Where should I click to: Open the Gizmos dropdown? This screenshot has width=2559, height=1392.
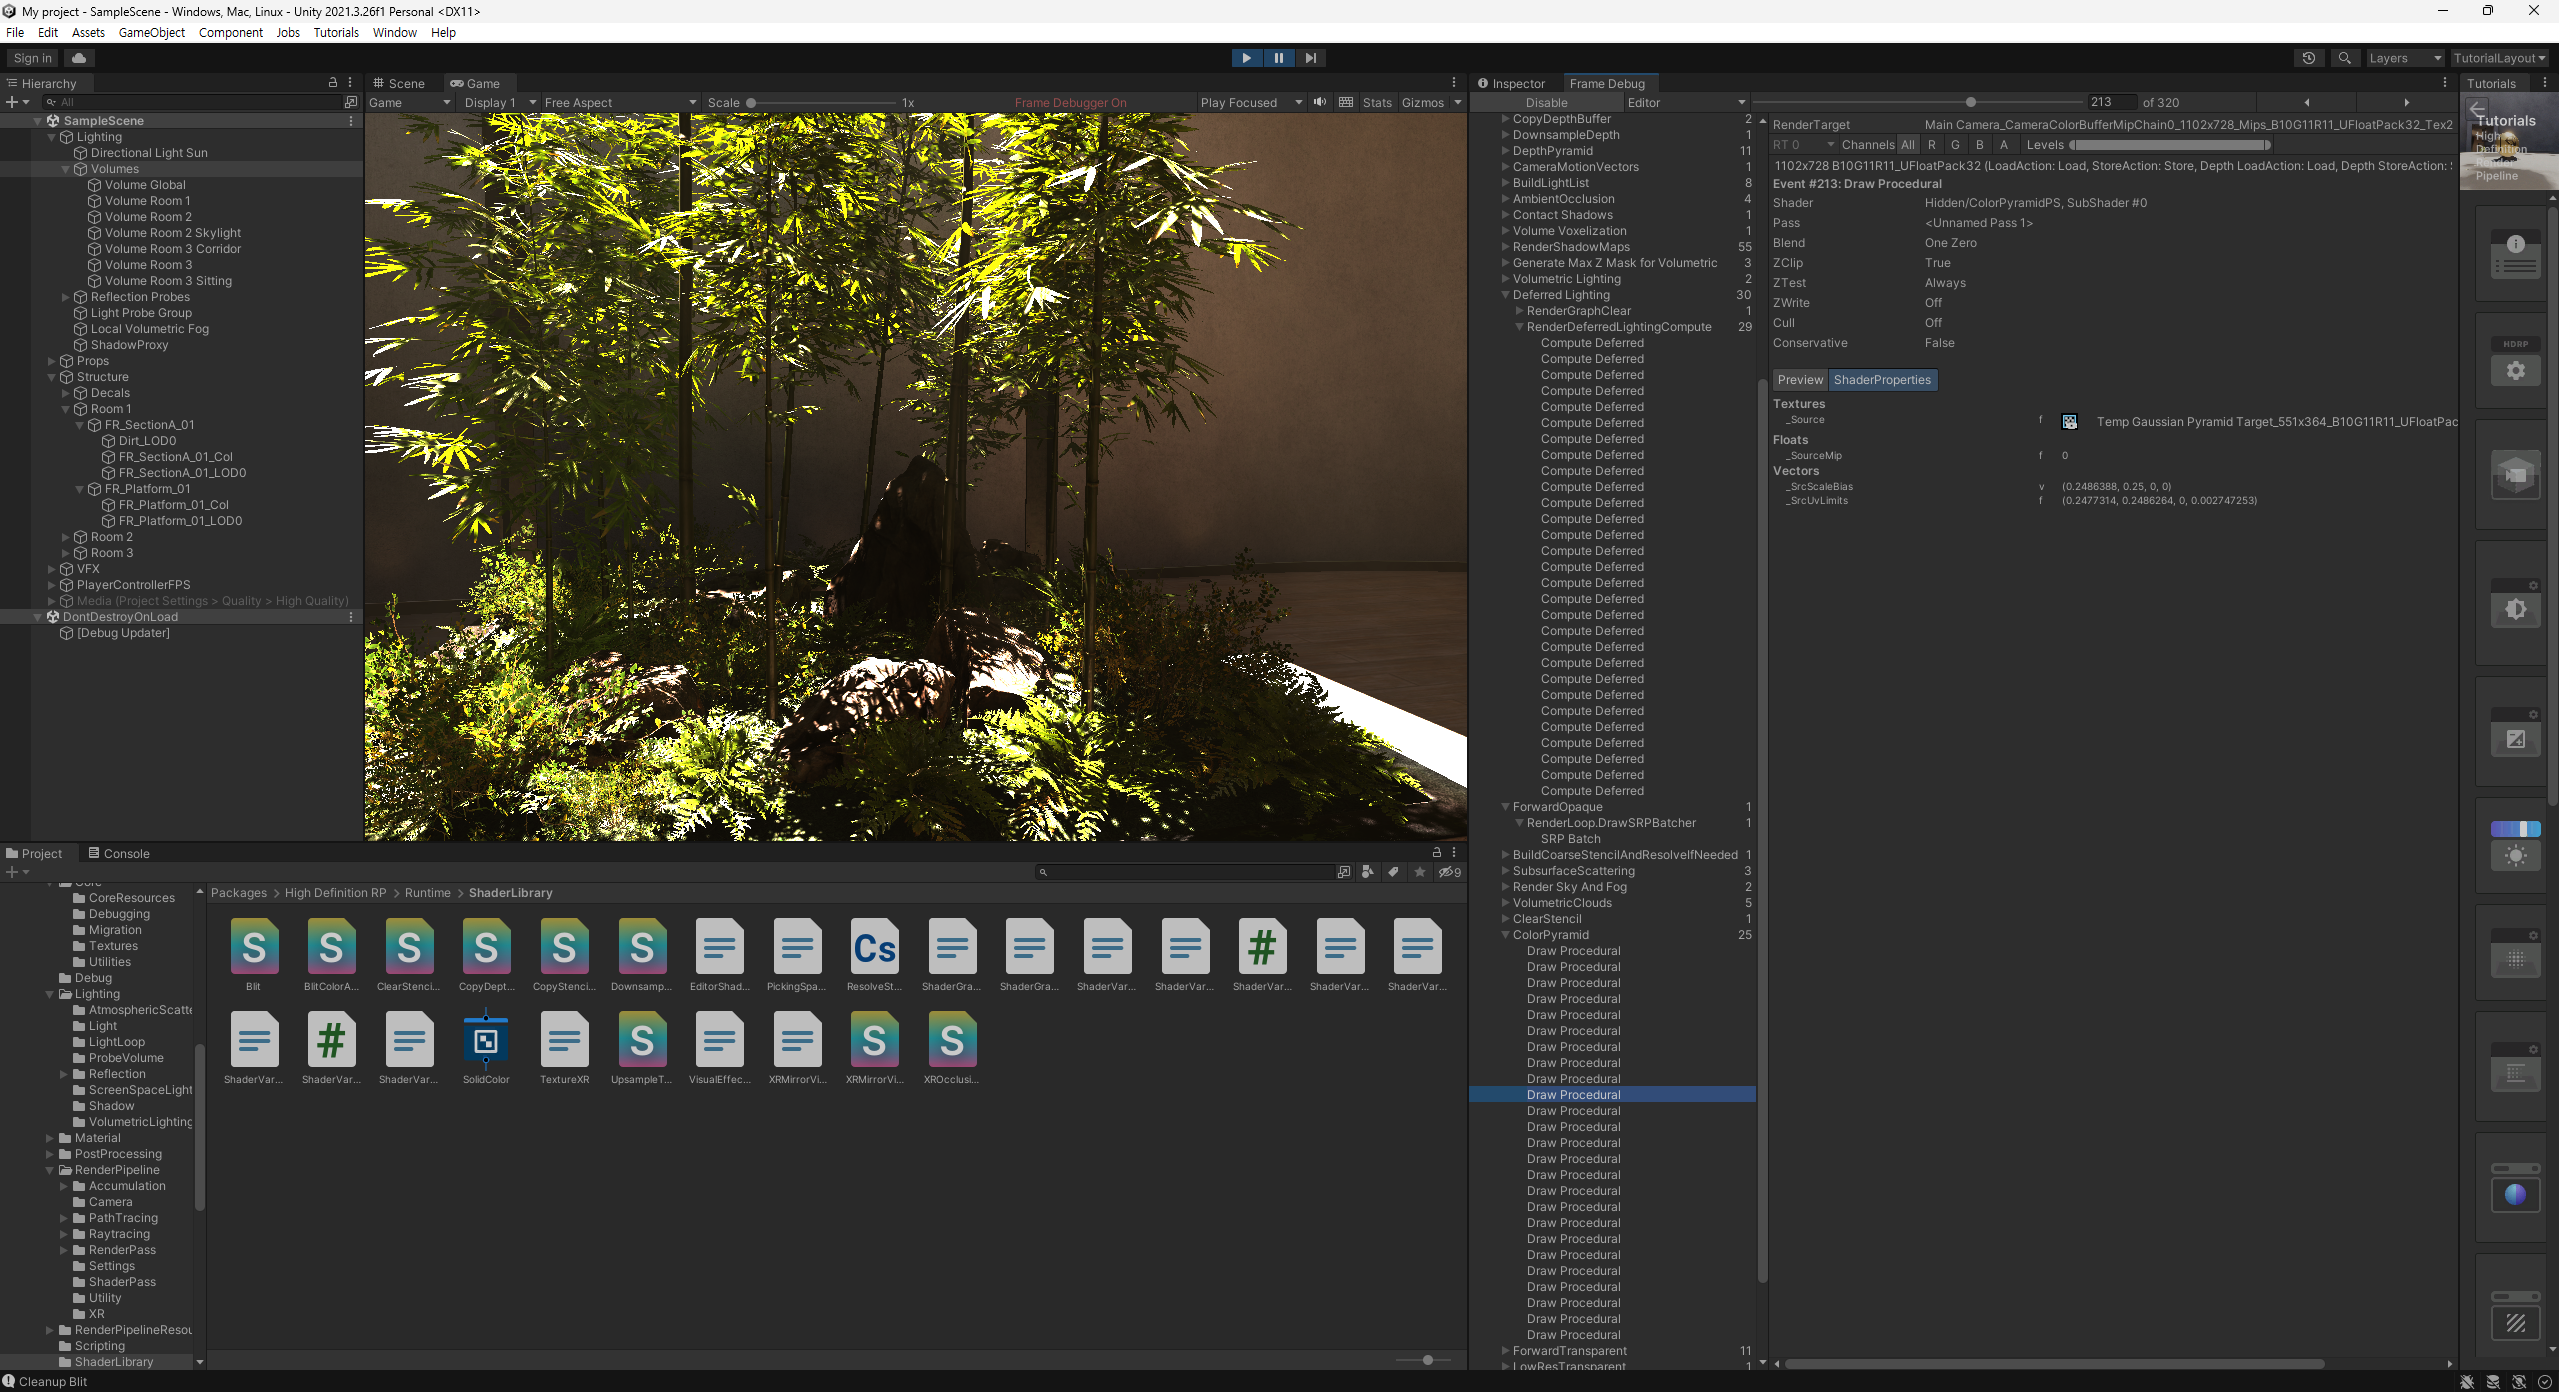pos(1458,102)
